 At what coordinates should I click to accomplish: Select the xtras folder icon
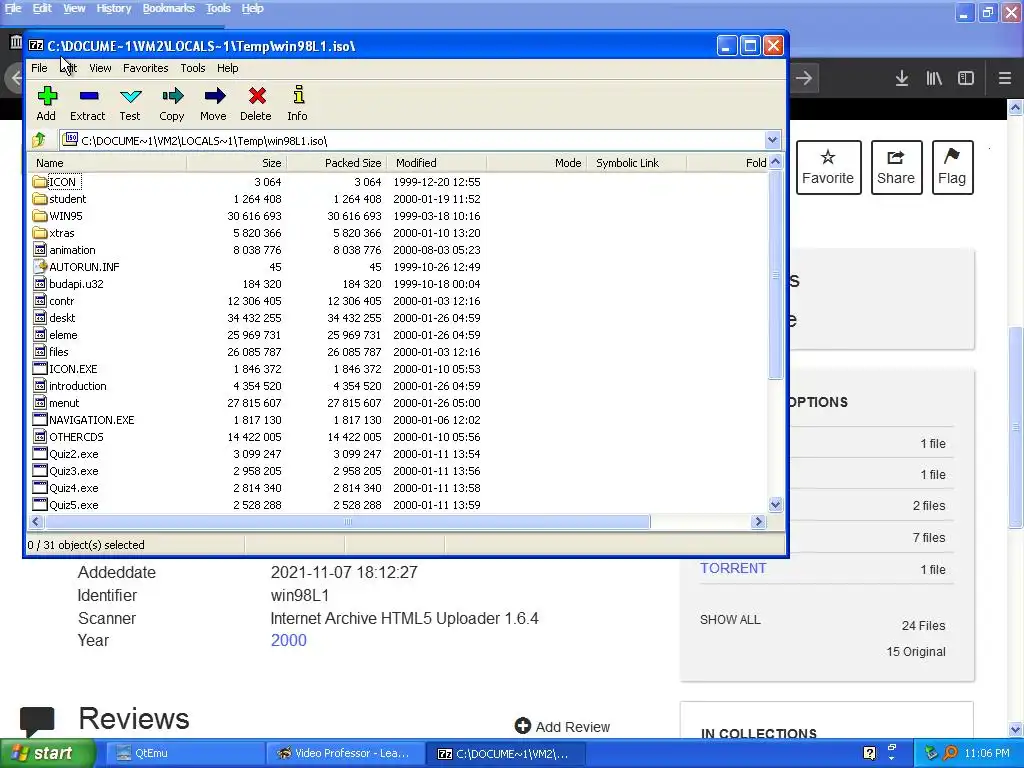(x=40, y=232)
